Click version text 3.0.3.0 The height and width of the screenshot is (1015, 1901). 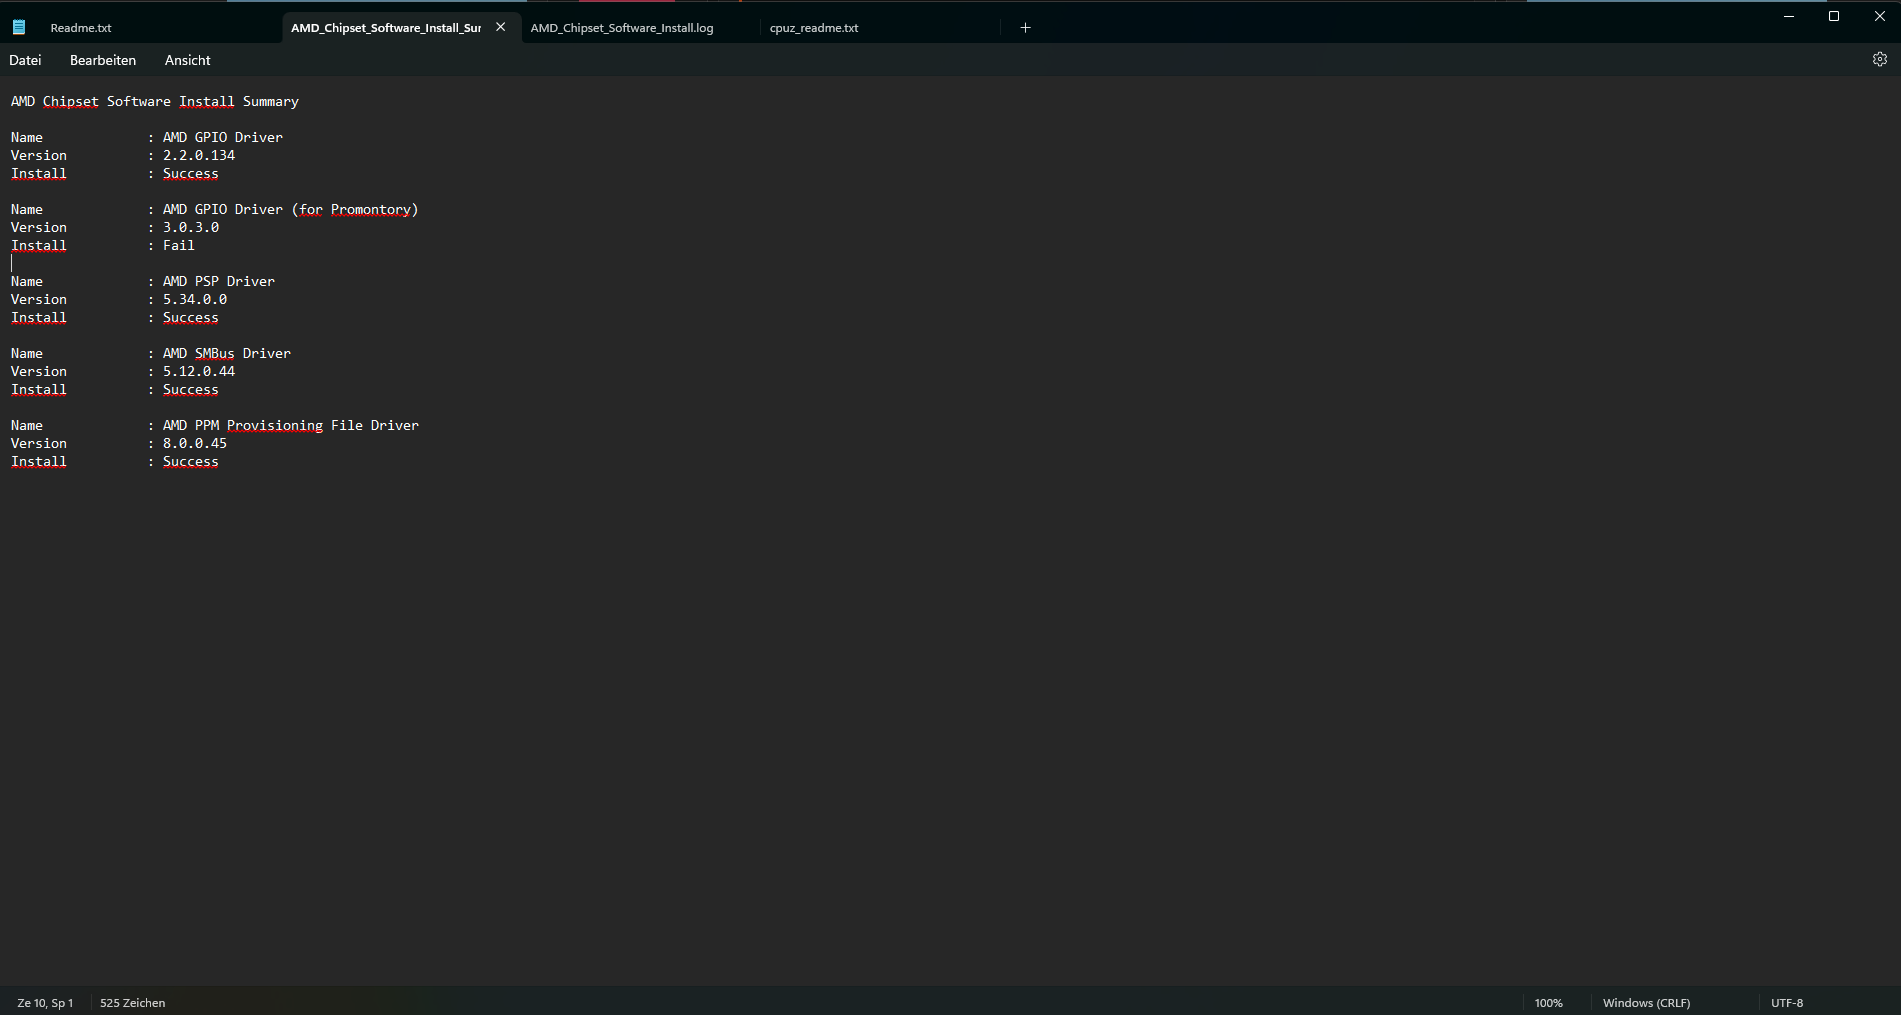tap(191, 227)
